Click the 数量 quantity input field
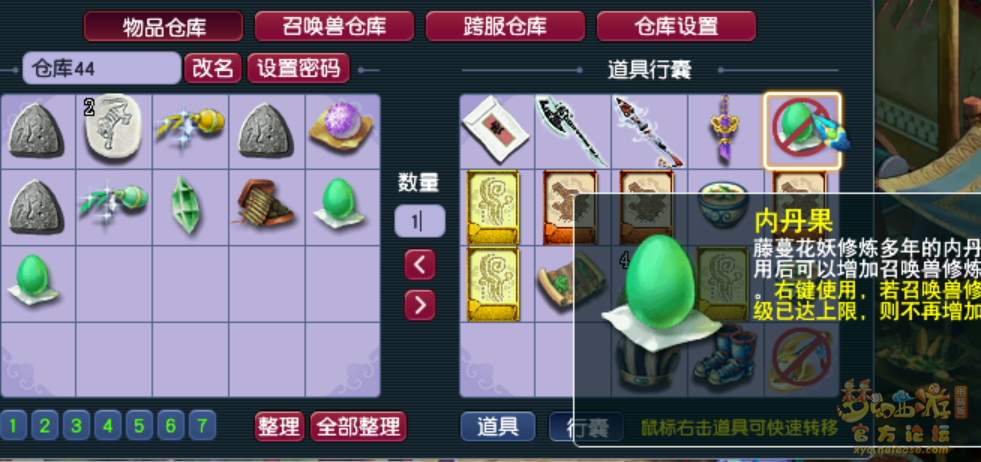 click(x=420, y=221)
